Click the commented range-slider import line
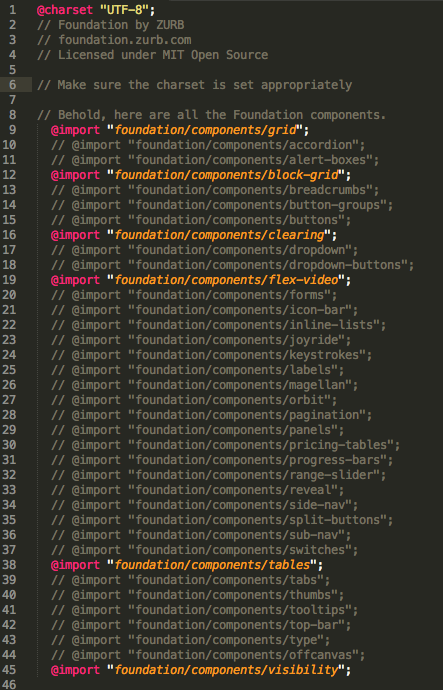443x690 pixels. pyautogui.click(x=218, y=475)
